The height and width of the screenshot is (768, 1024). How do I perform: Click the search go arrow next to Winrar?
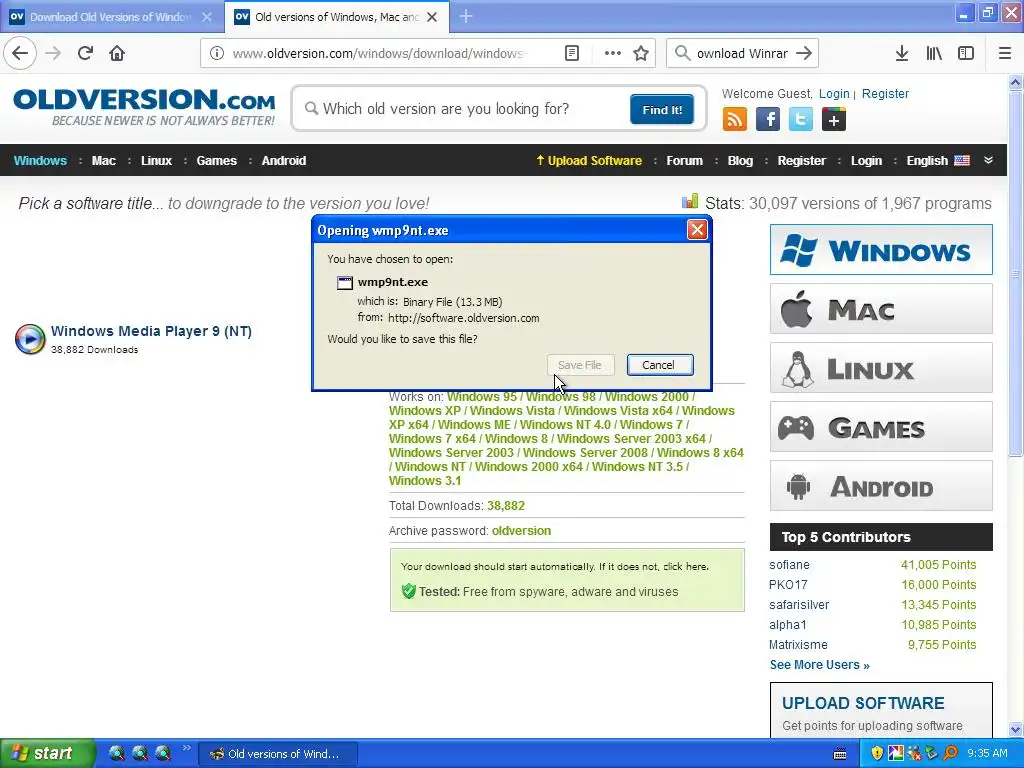805,54
